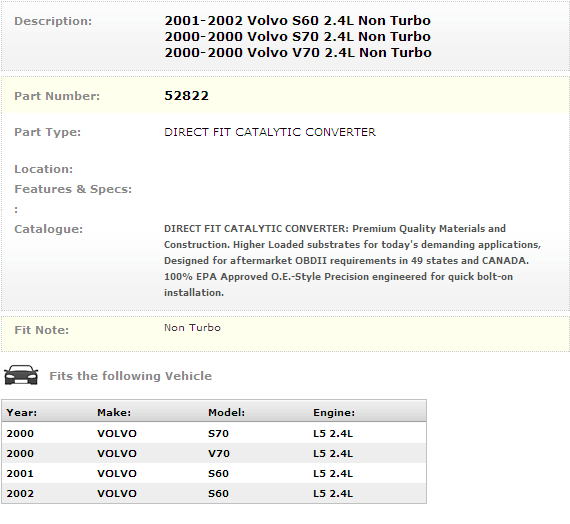Click the catalogue line starting 'Designed for aftermarket OBDII'
Image resolution: width=570 pixels, height=524 pixels.
[x=346, y=261]
